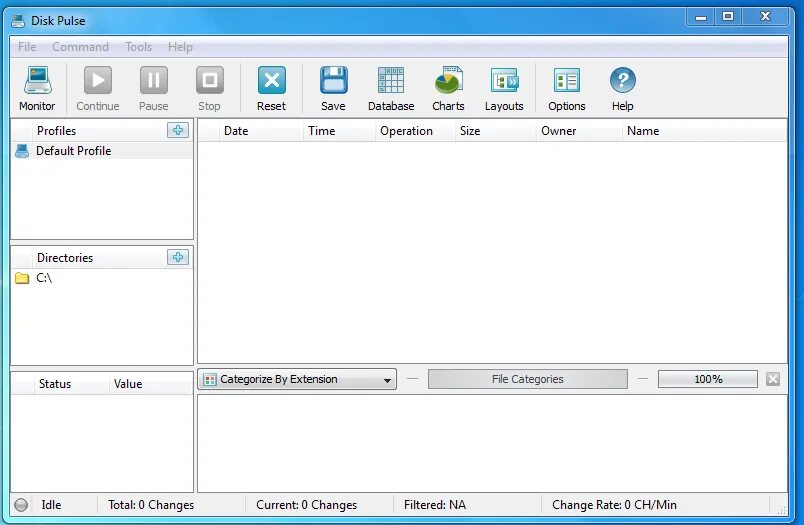Select the Default Profile entry
Viewport: 804px width, 525px height.
102,151
